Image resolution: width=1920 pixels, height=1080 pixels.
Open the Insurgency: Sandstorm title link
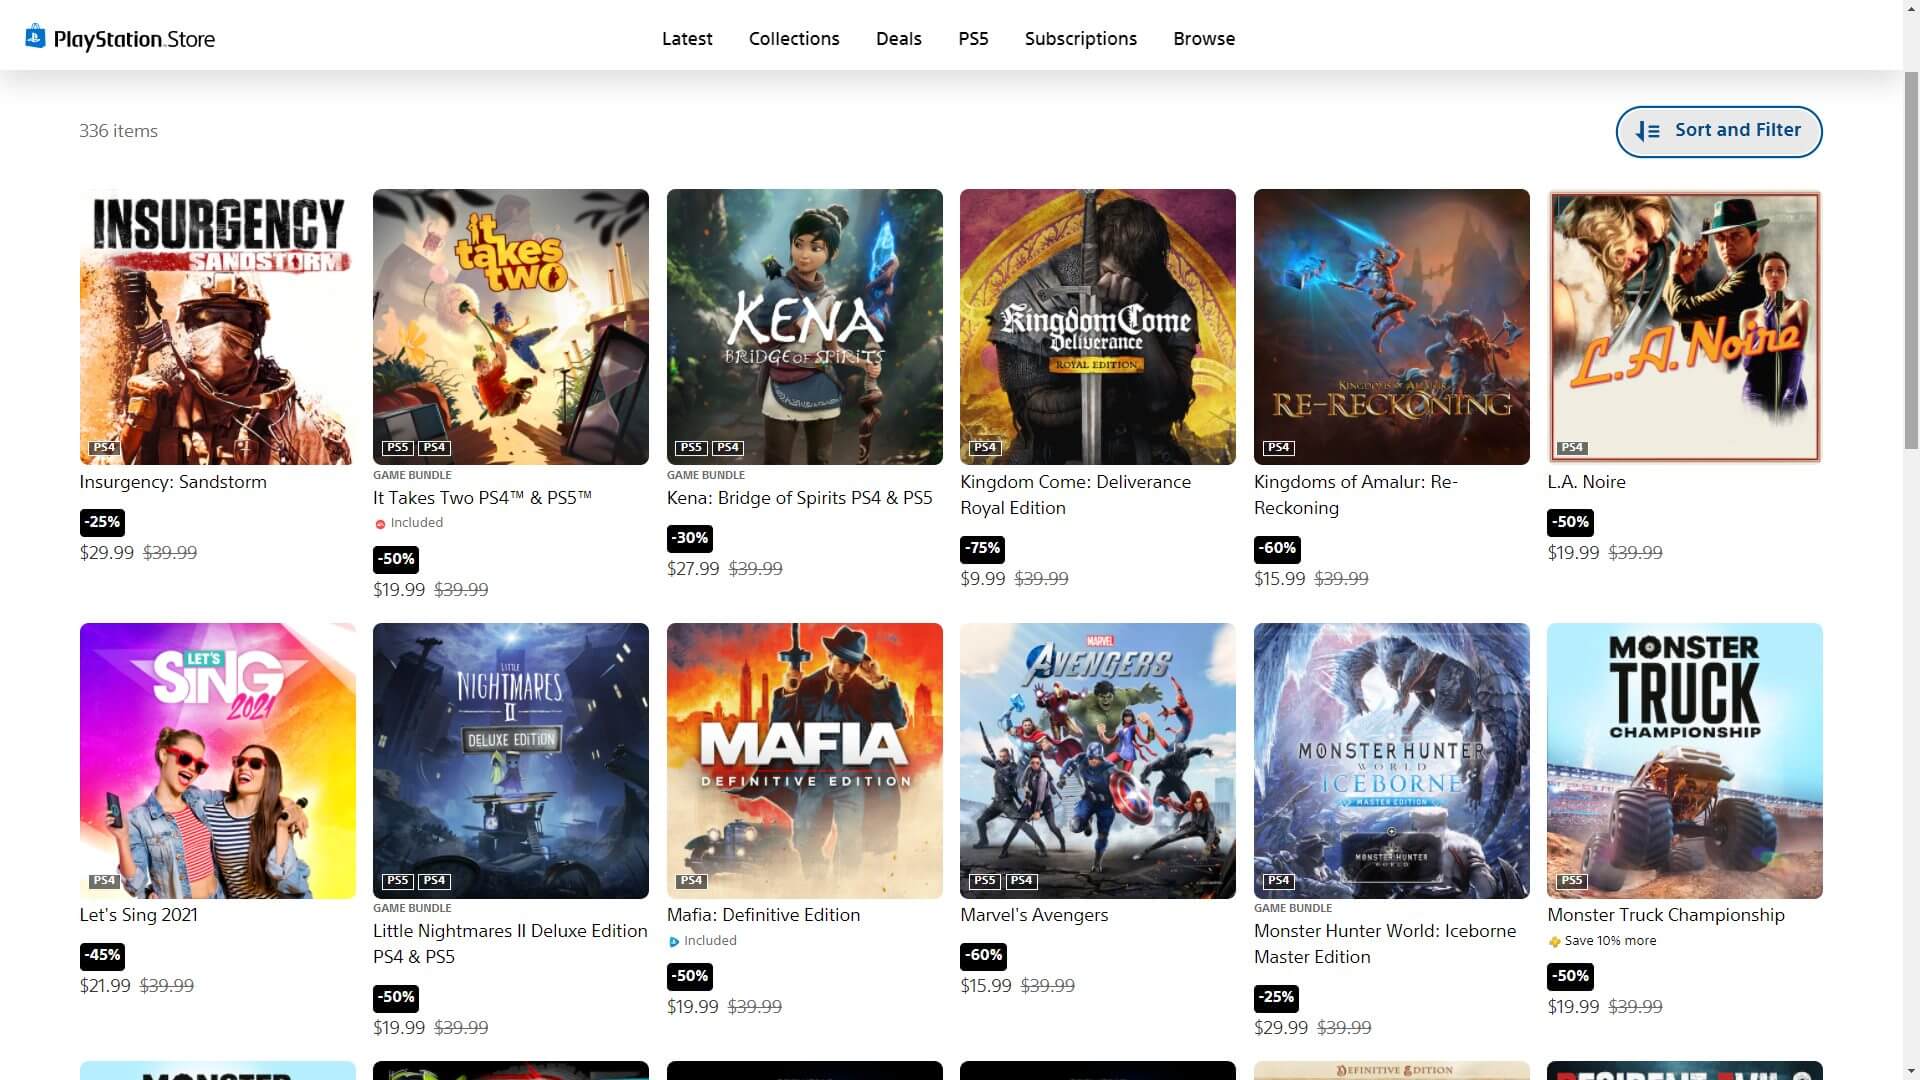(173, 482)
